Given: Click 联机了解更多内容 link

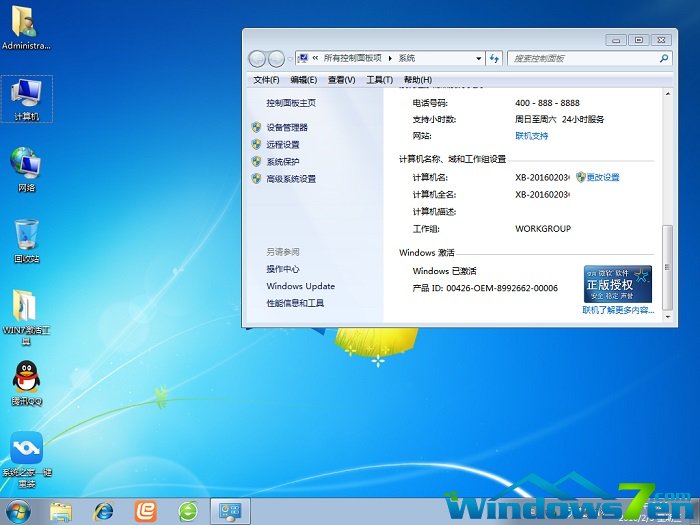Looking at the screenshot, I should pos(618,310).
